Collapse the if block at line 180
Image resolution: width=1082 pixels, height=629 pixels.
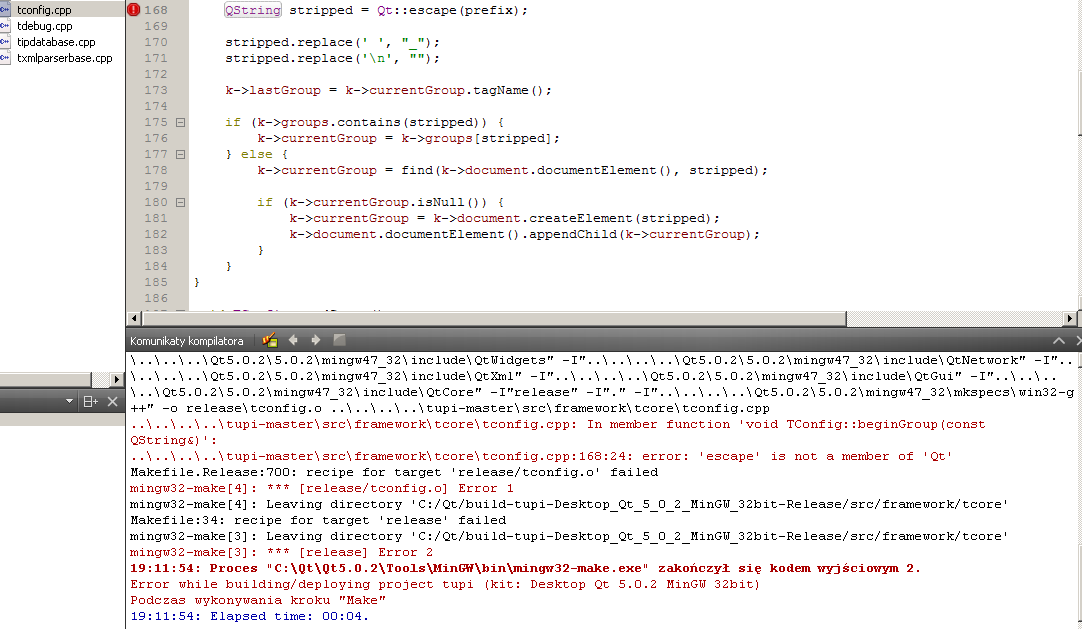[180, 202]
